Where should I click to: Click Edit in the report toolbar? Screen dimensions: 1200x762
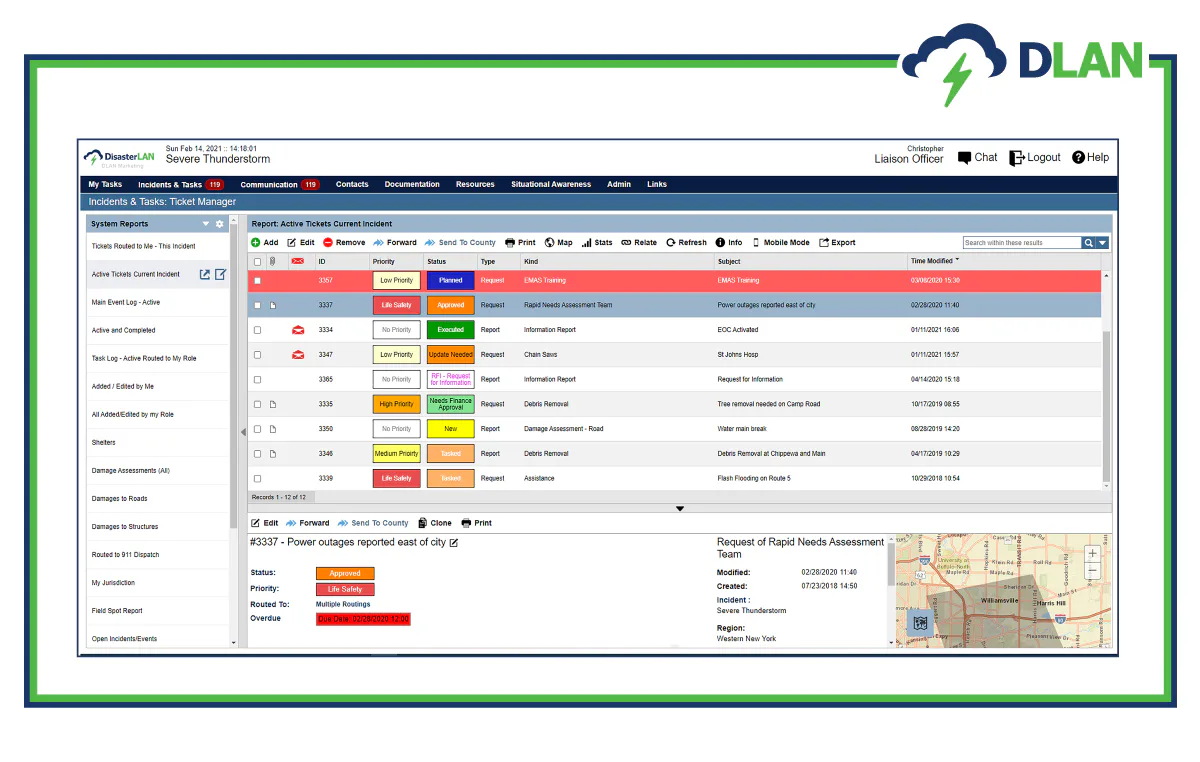[301, 242]
